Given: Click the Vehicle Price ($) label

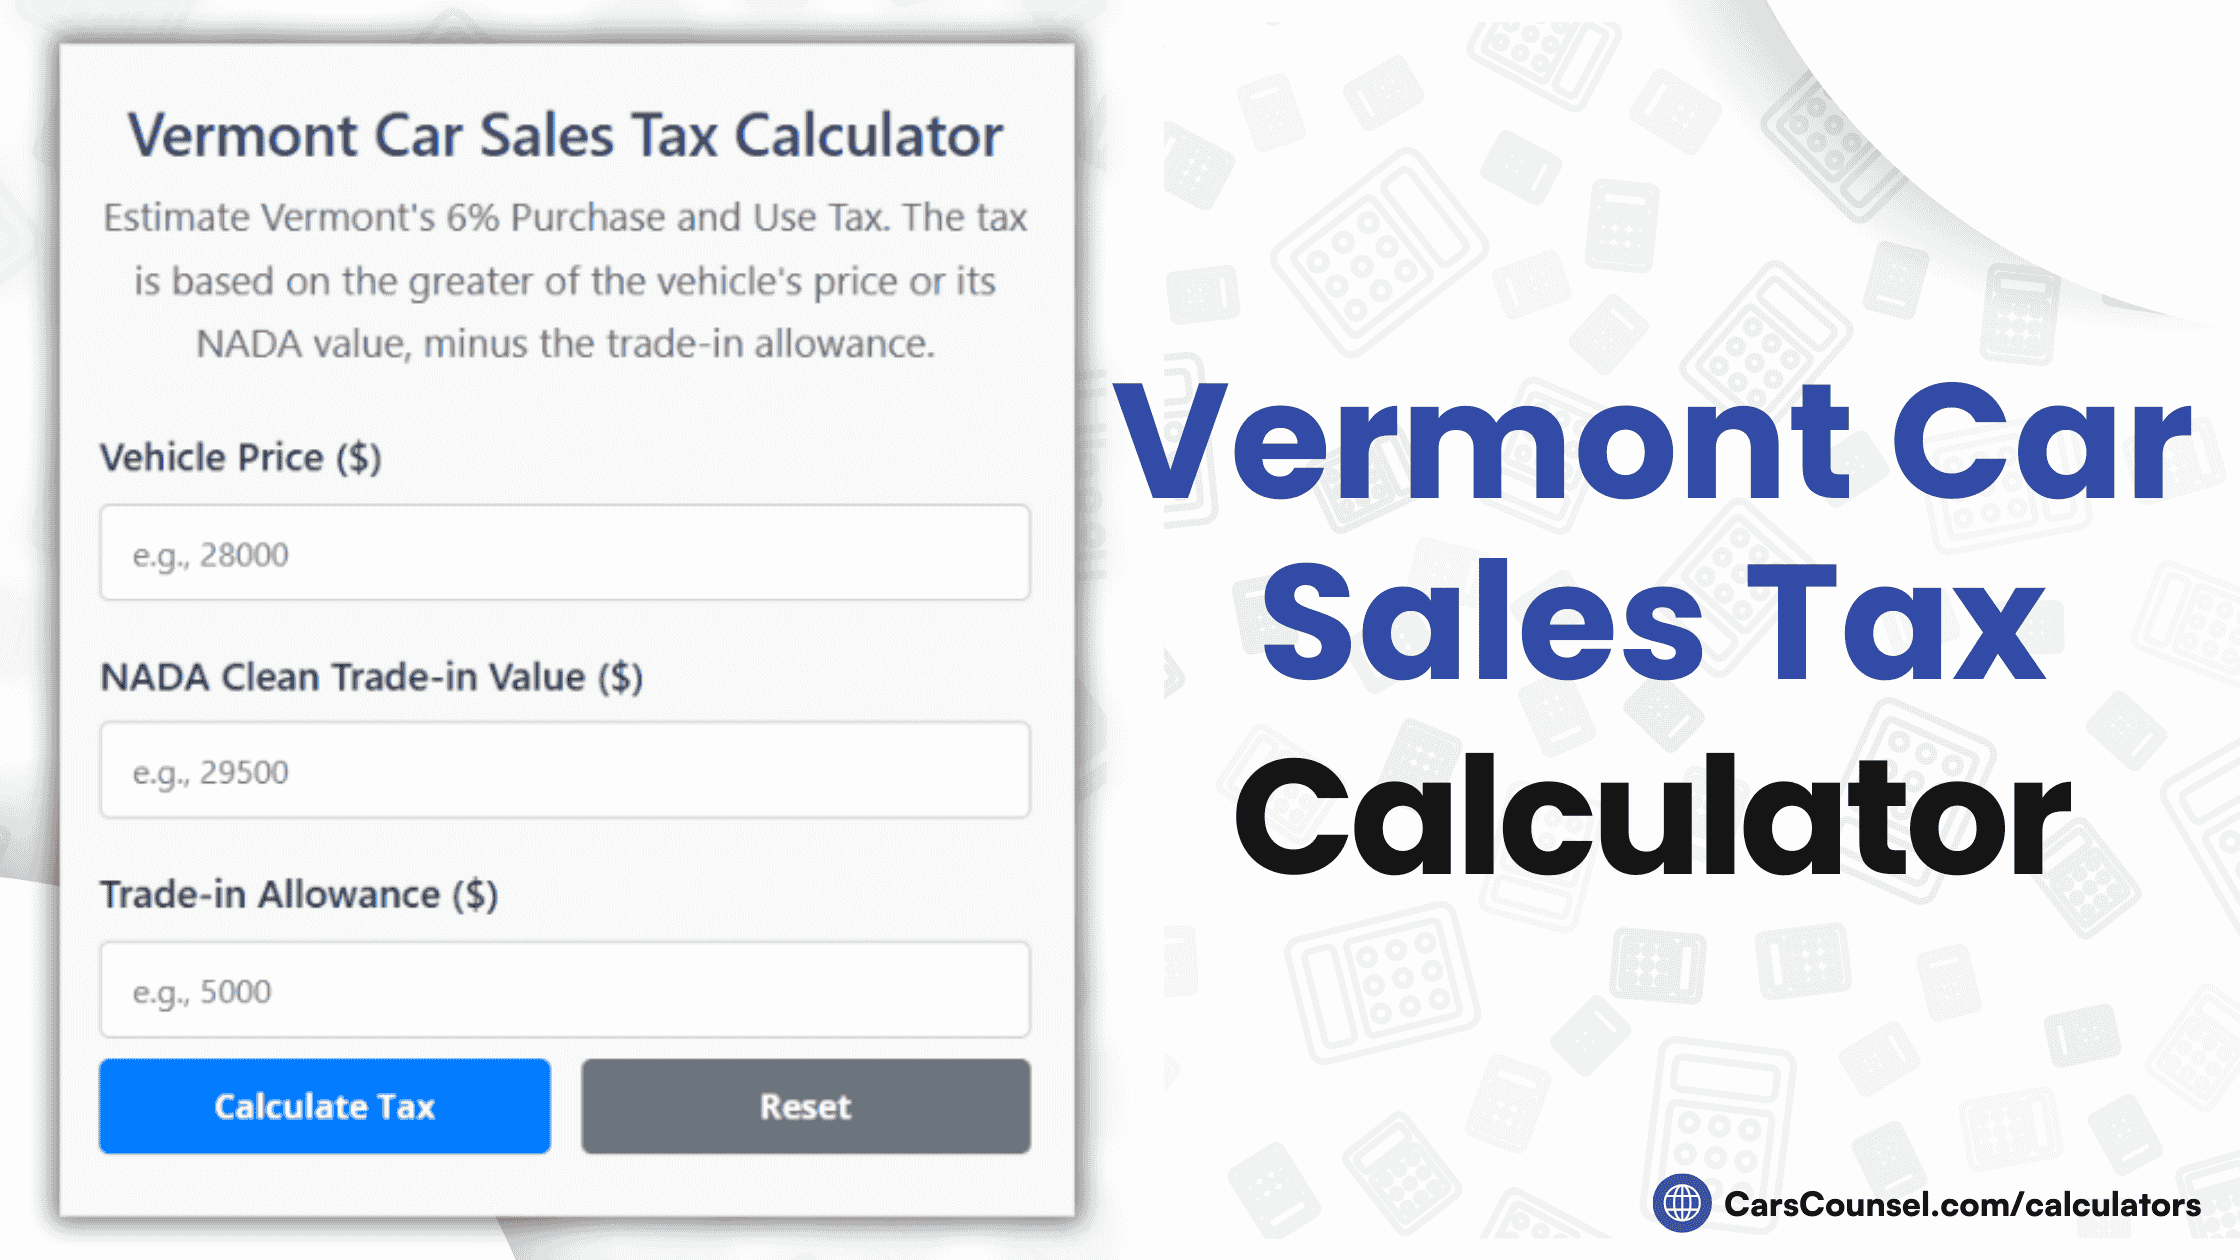Looking at the screenshot, I should click(242, 457).
